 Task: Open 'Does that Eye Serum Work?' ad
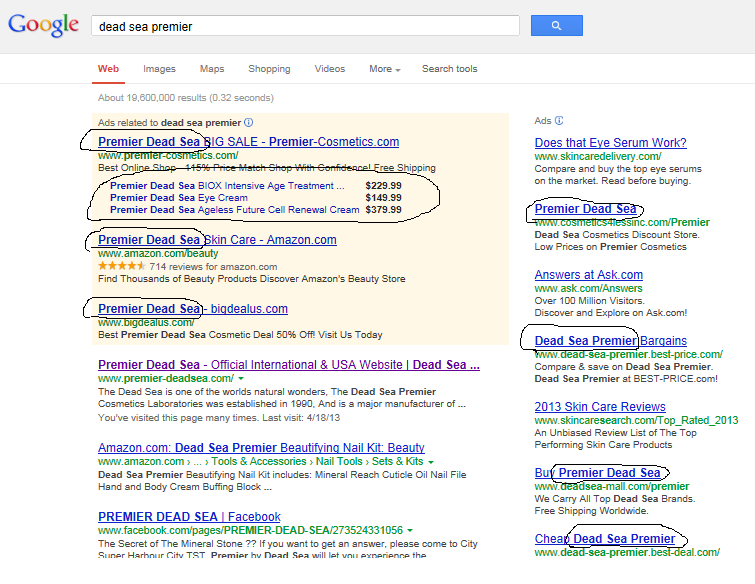coord(611,143)
